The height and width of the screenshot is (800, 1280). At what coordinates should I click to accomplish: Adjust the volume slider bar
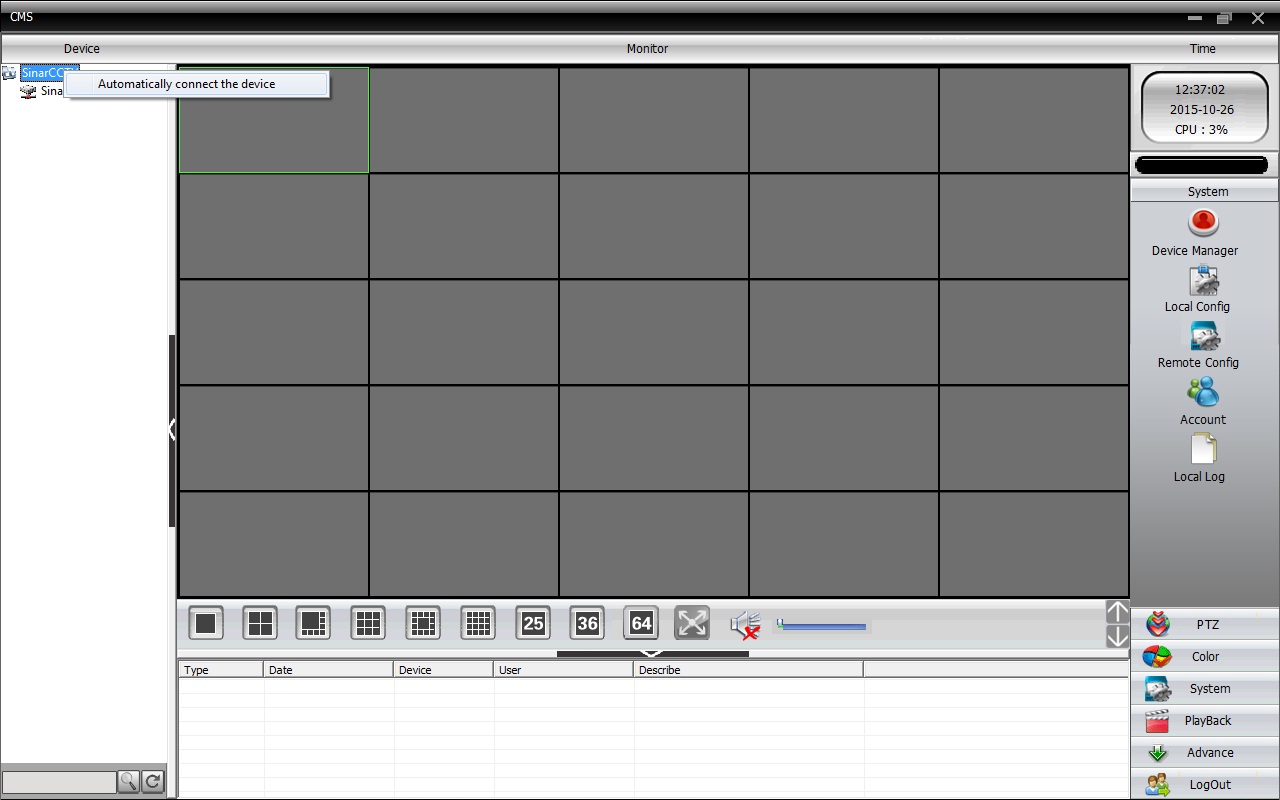click(x=821, y=626)
